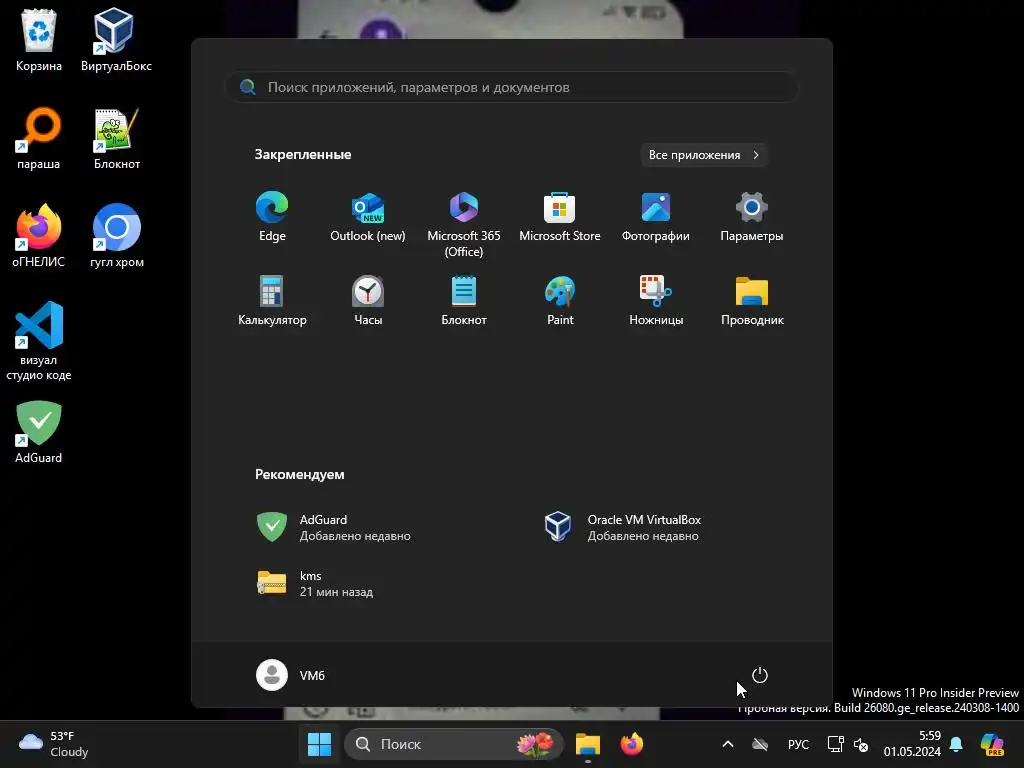Select оГНЕЛИС Firefox desktop shortcut
This screenshot has width=1024, height=768.
pyautogui.click(x=39, y=236)
